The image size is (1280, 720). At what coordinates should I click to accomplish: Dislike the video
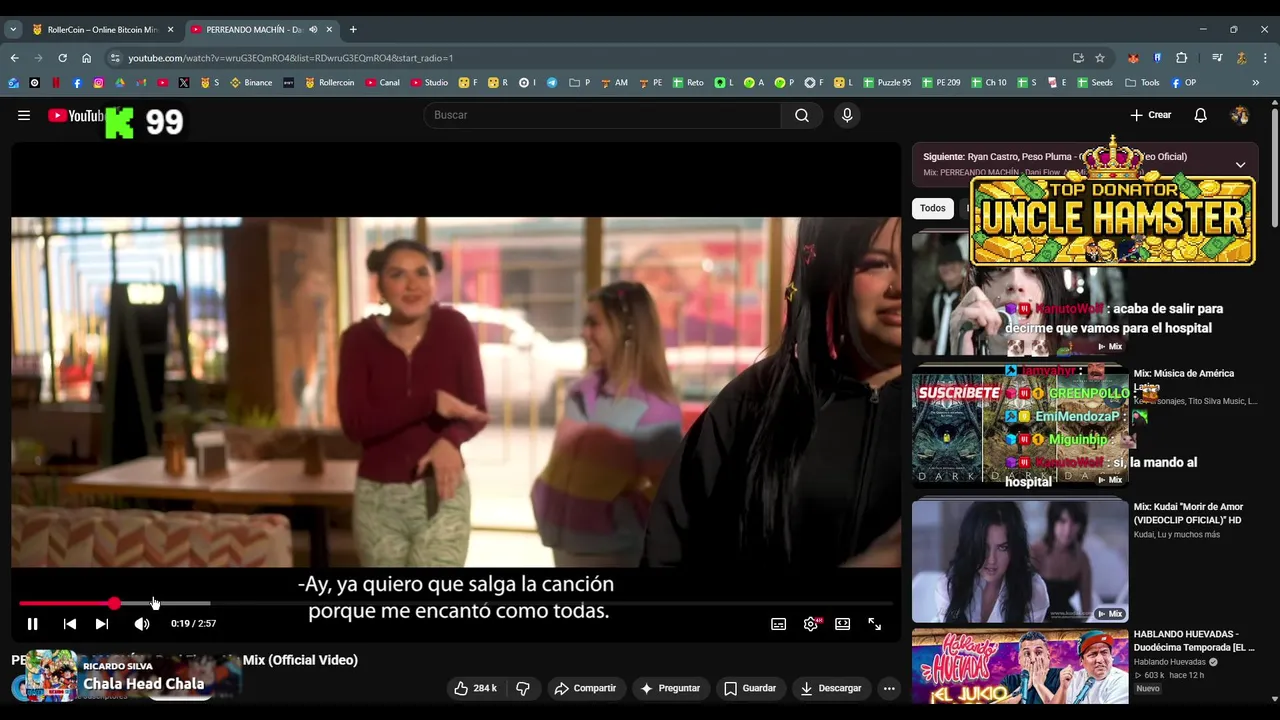click(522, 688)
